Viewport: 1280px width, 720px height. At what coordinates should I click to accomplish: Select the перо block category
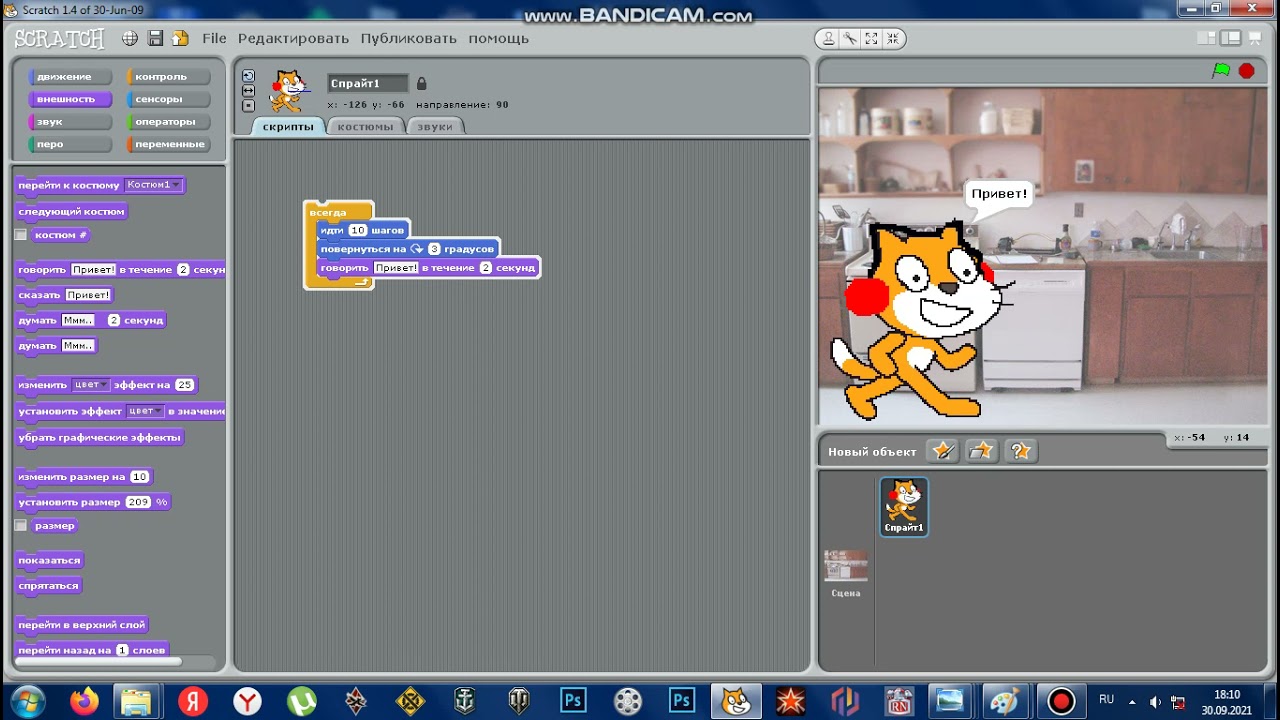tap(69, 144)
